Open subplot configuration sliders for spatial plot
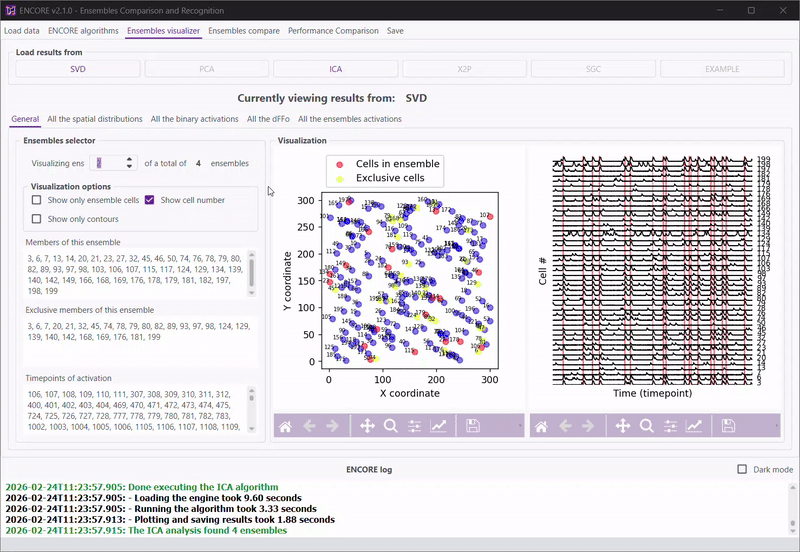 pyautogui.click(x=415, y=426)
